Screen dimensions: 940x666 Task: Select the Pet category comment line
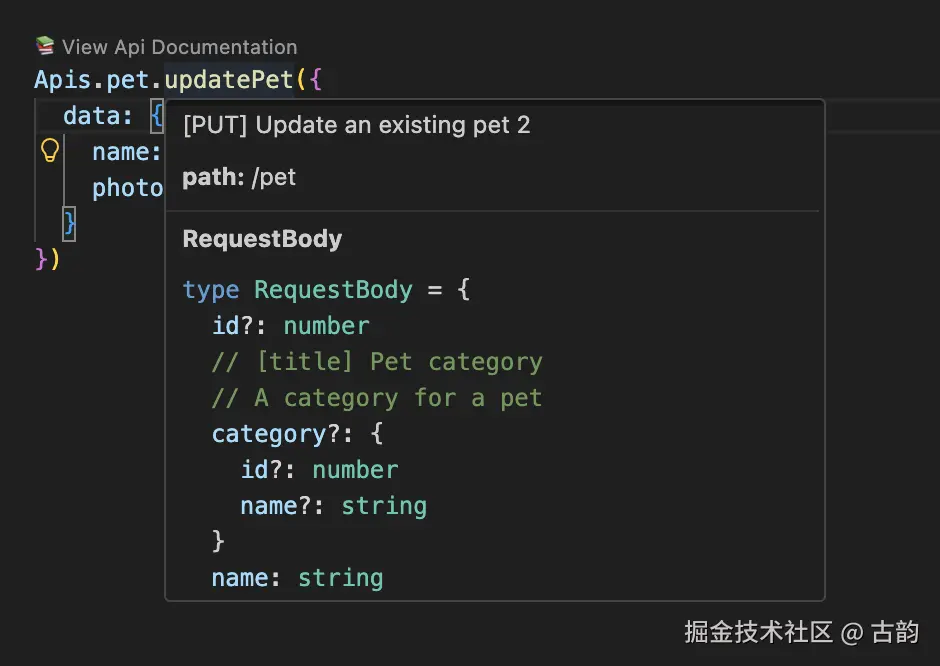tap(376, 361)
